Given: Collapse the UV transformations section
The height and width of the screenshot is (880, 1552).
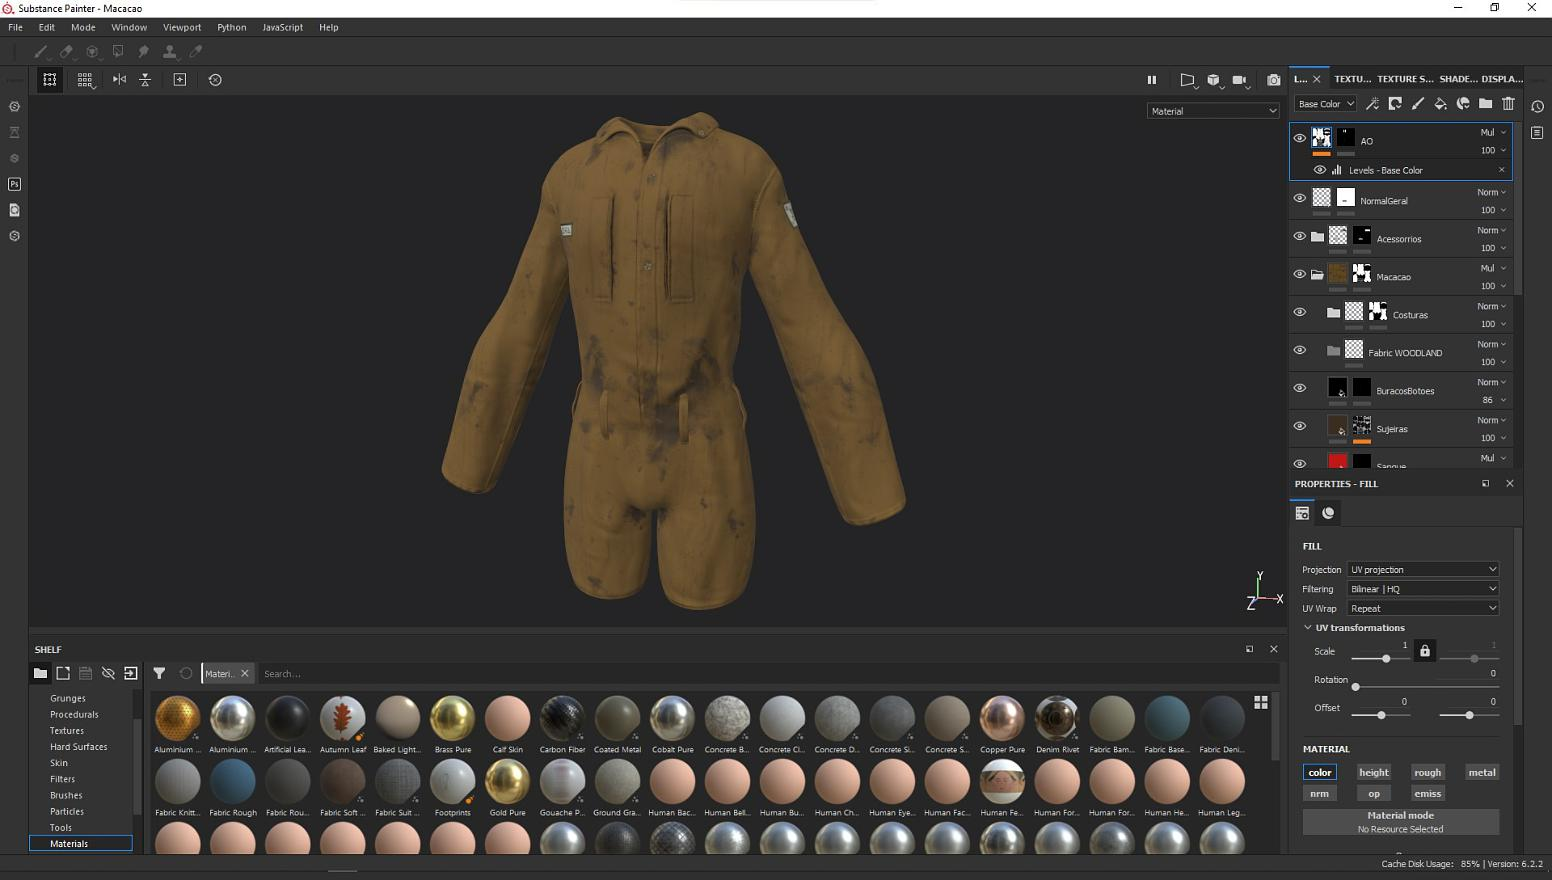Looking at the screenshot, I should [1308, 628].
